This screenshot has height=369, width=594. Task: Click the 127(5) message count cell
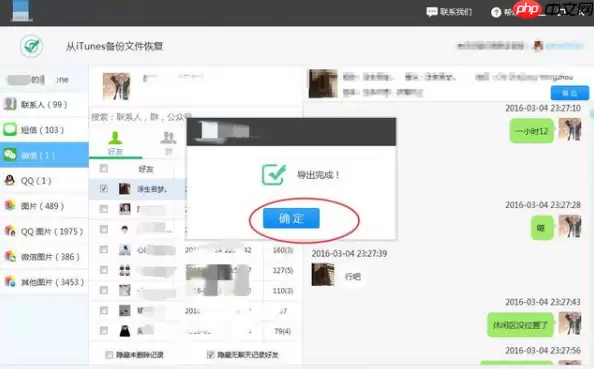283,270
